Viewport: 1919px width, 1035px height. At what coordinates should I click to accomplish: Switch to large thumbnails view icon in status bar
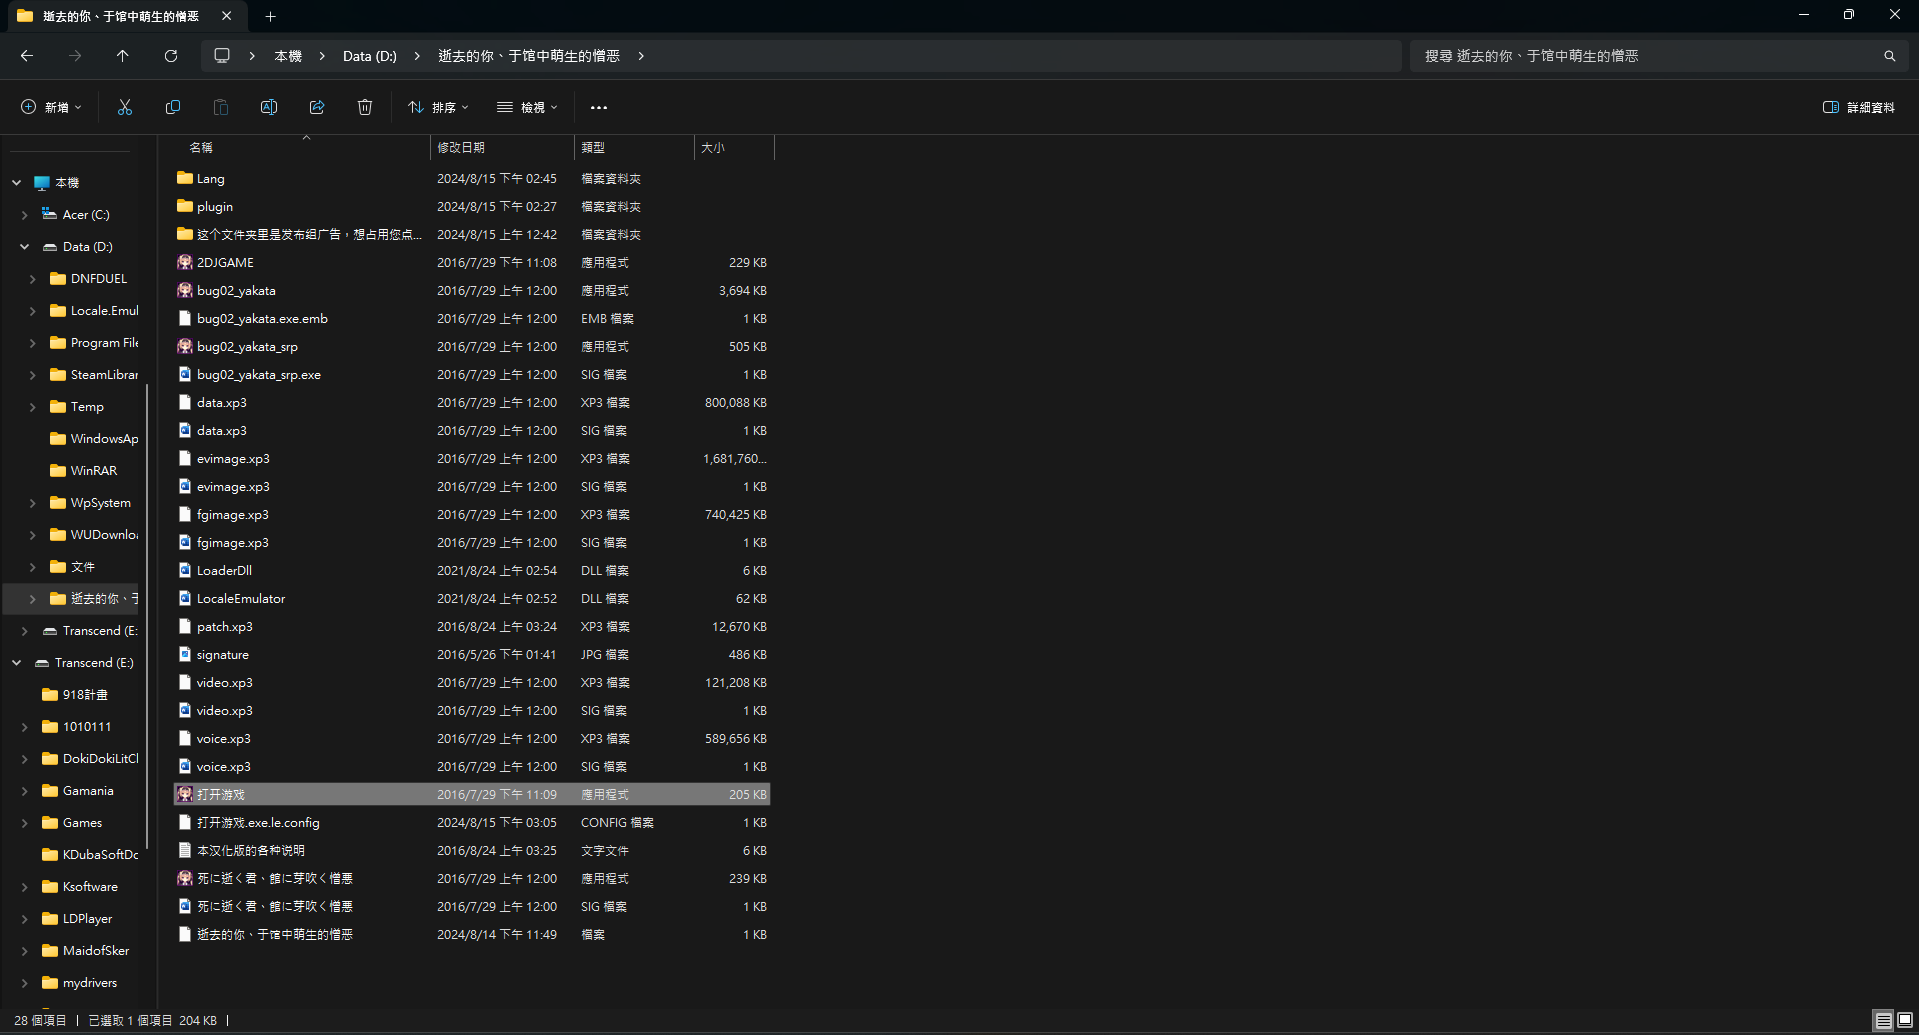coord(1905,1020)
